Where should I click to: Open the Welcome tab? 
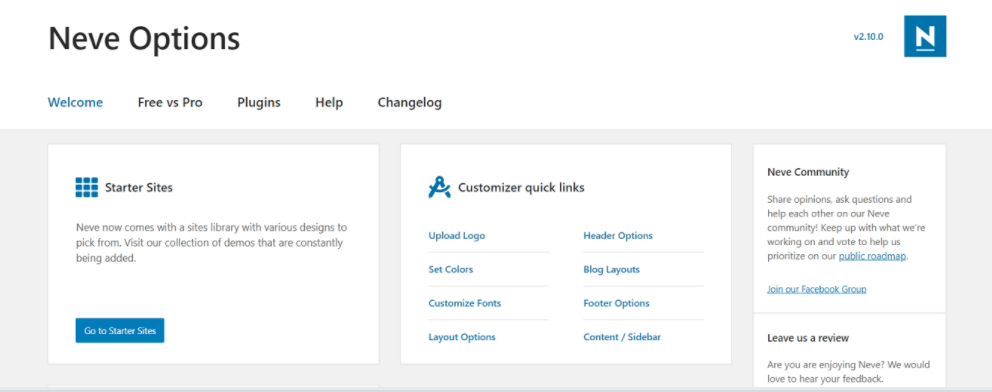click(75, 102)
